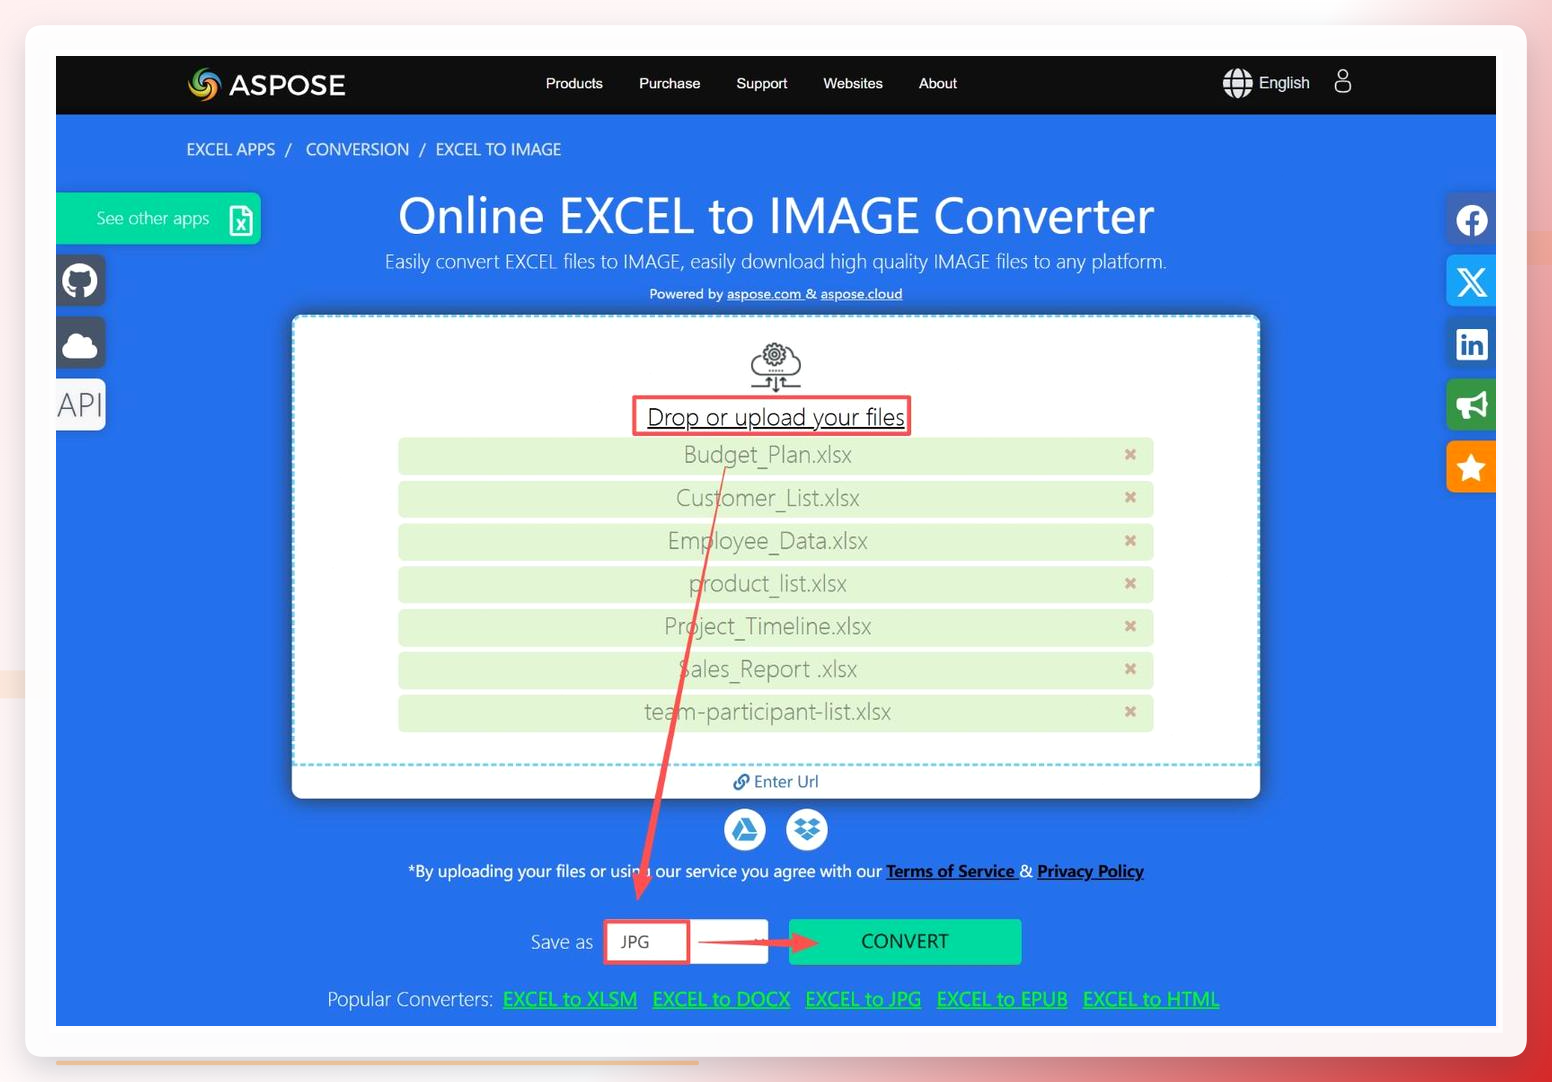Open the Terms of Service link
The height and width of the screenshot is (1082, 1552).
coord(950,872)
